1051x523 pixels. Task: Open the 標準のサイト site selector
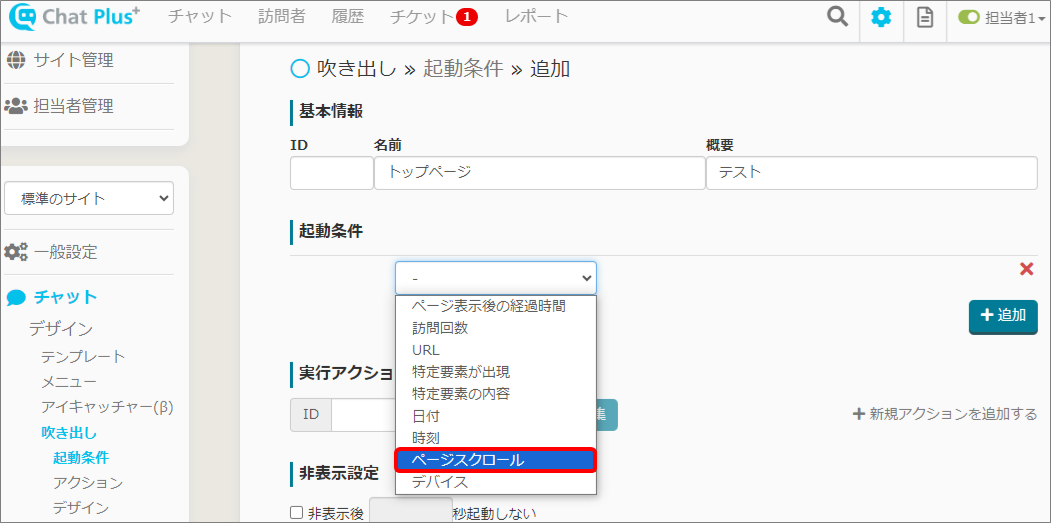point(89,198)
